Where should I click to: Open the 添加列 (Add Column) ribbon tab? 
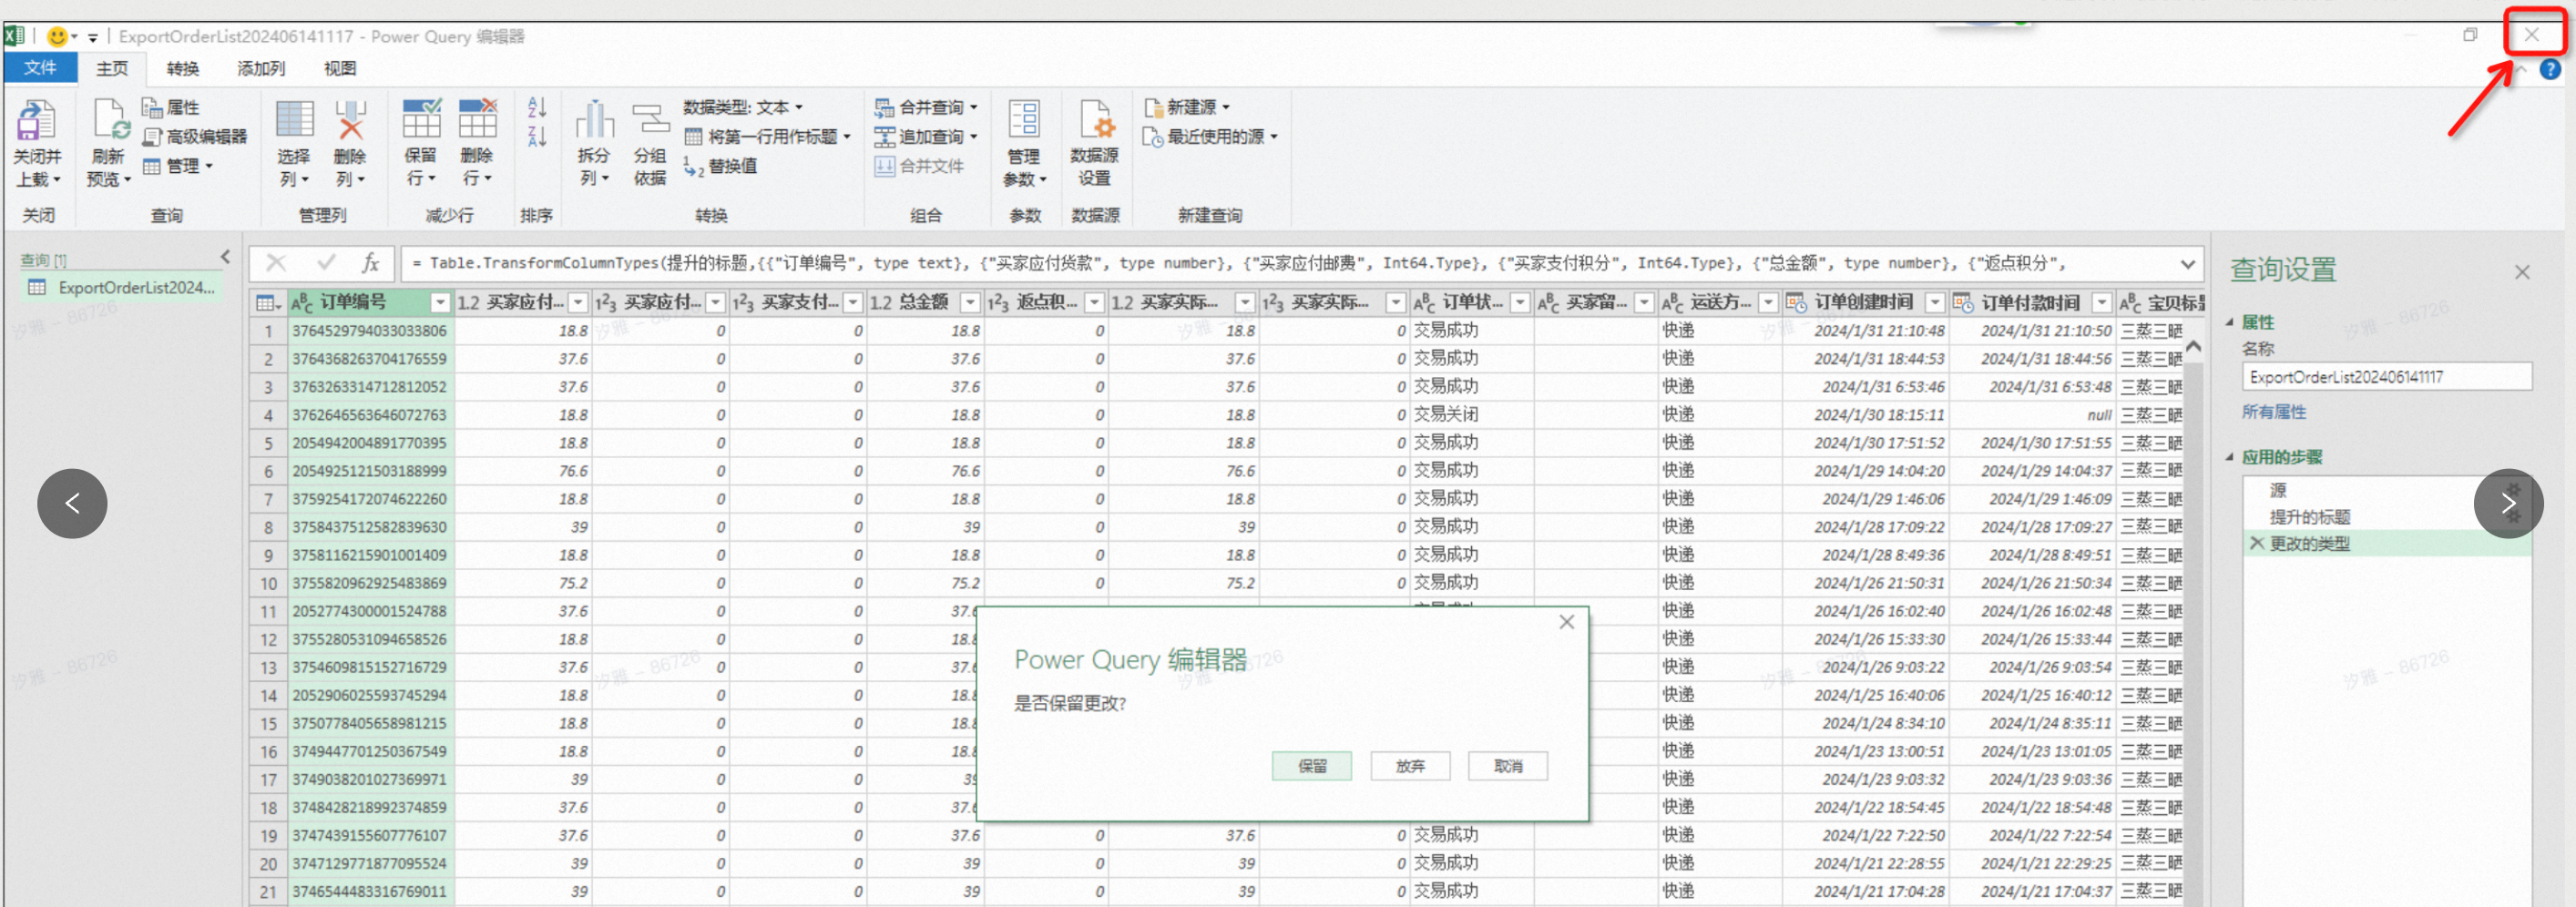tap(261, 68)
